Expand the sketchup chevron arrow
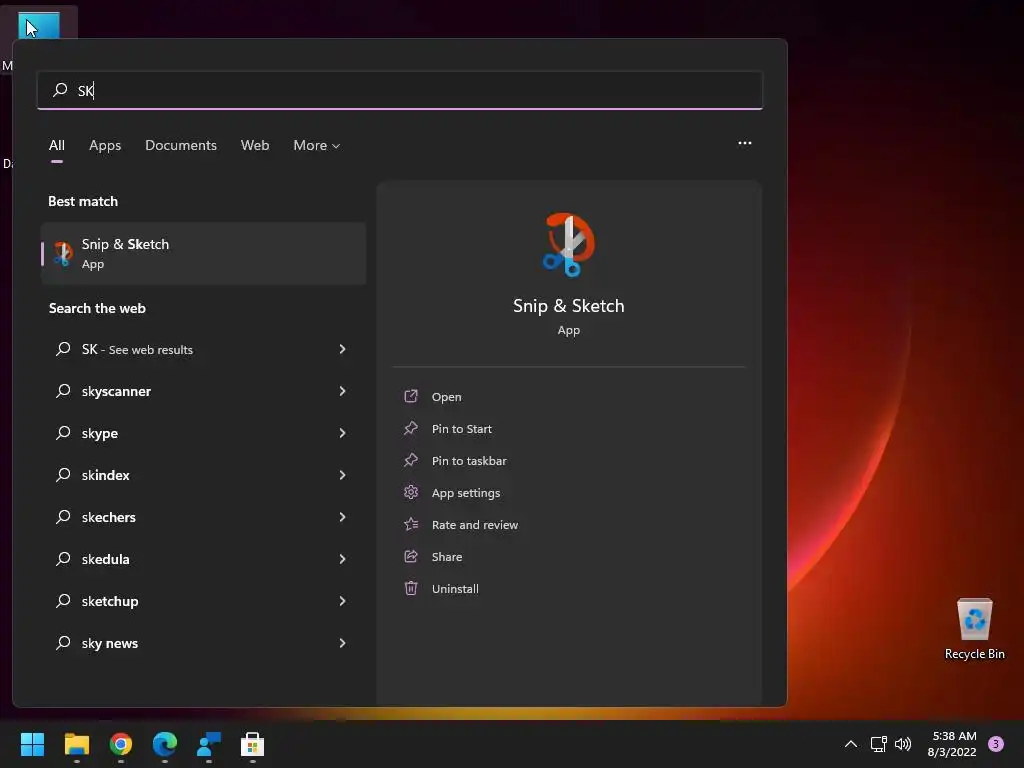 tap(342, 601)
